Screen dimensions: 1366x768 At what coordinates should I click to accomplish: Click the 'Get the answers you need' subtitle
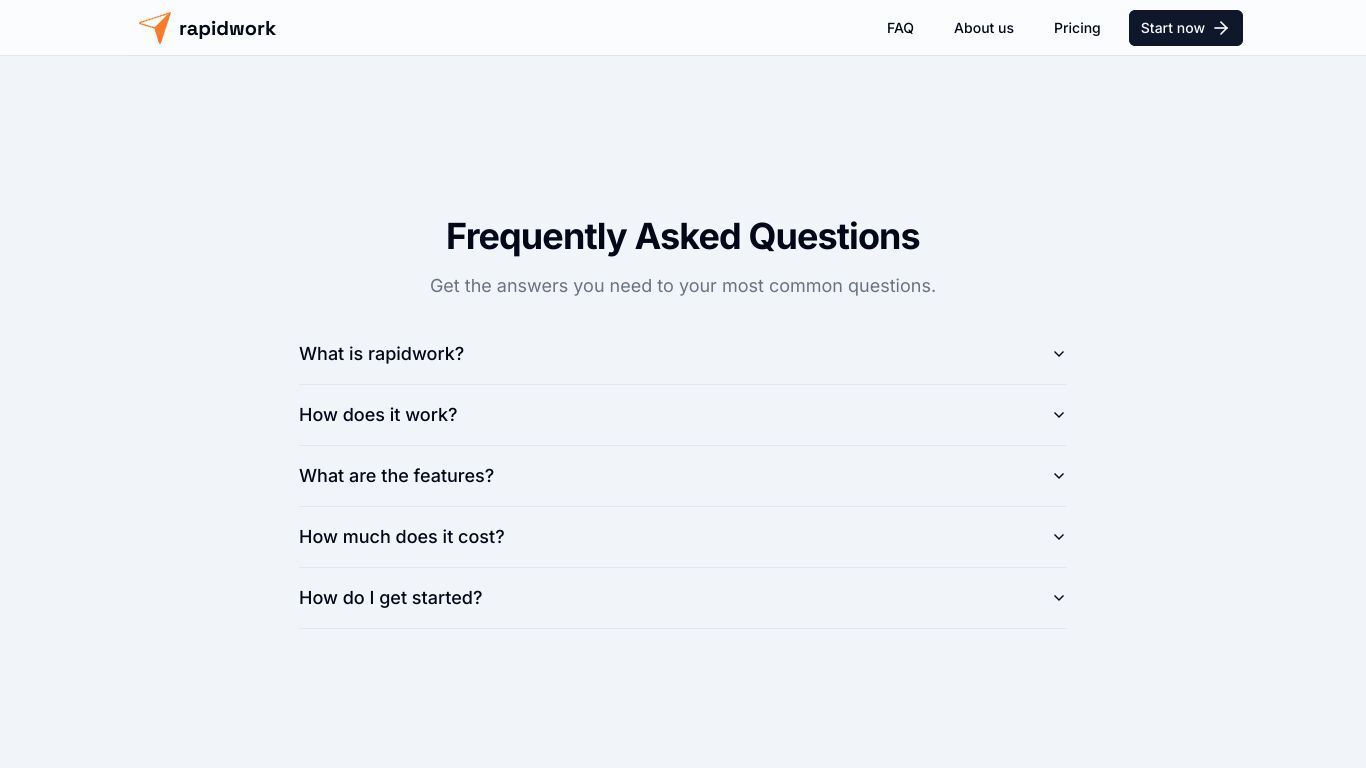(683, 286)
